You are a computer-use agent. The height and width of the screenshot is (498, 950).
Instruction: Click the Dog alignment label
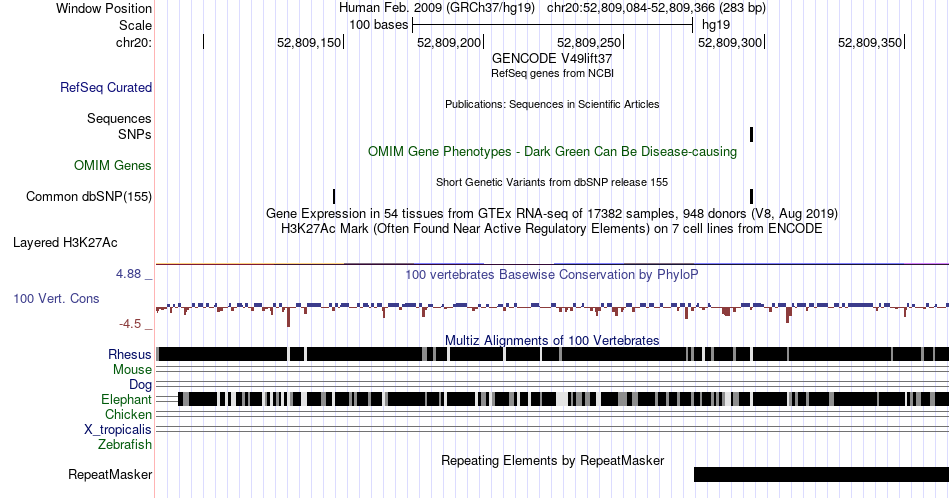(x=141, y=385)
